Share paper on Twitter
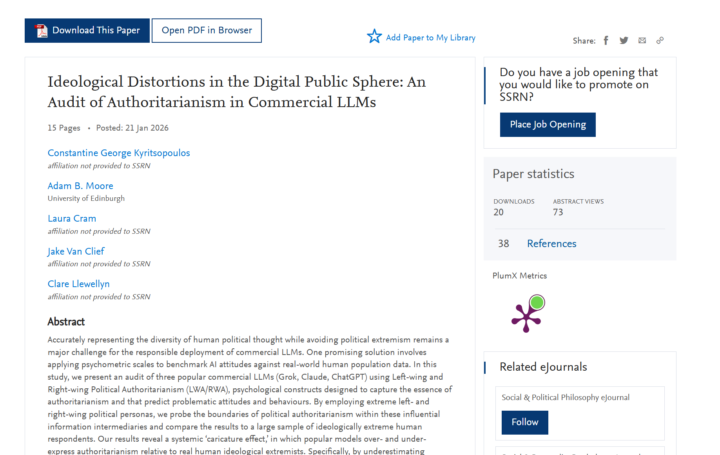720x455 pixels. (624, 40)
